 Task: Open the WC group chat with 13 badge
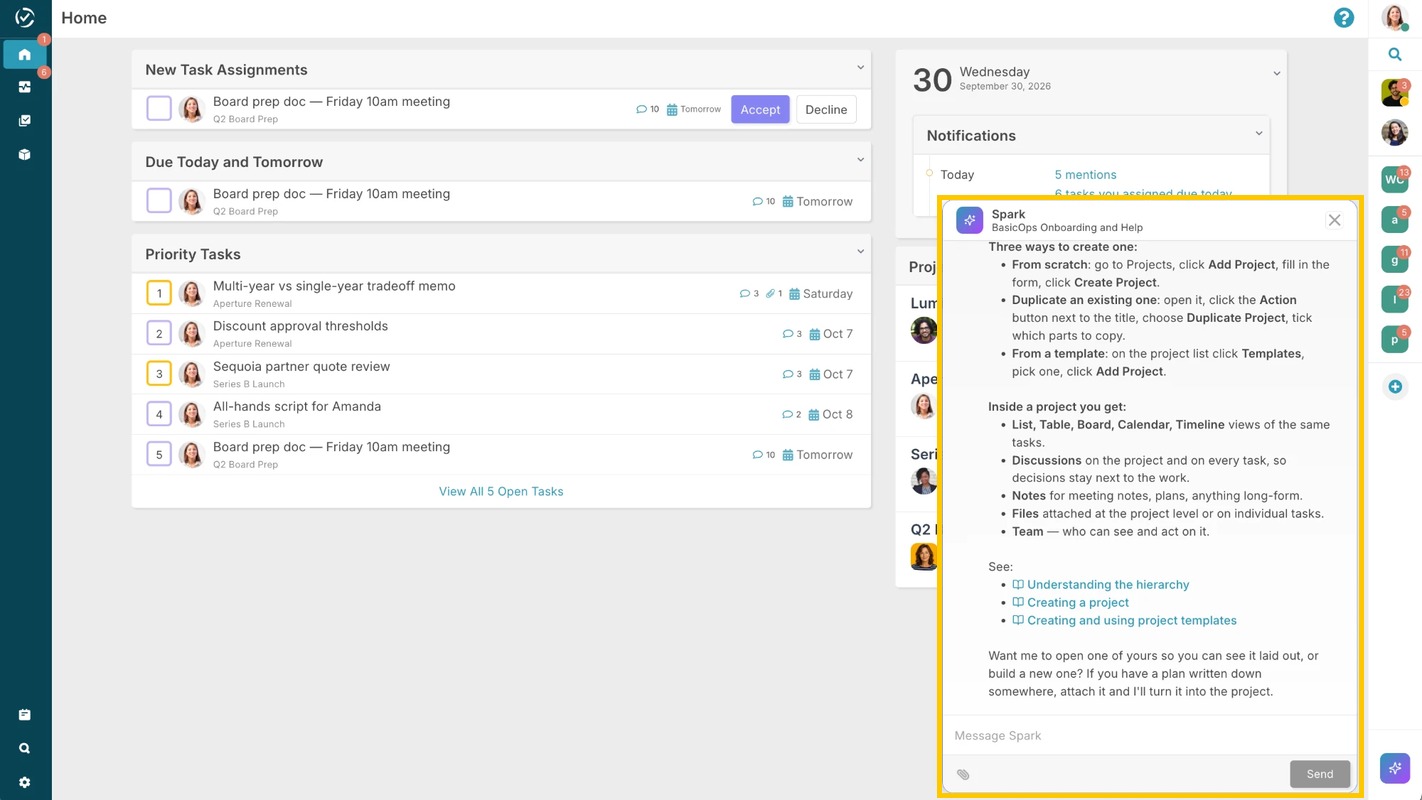coord(1395,179)
